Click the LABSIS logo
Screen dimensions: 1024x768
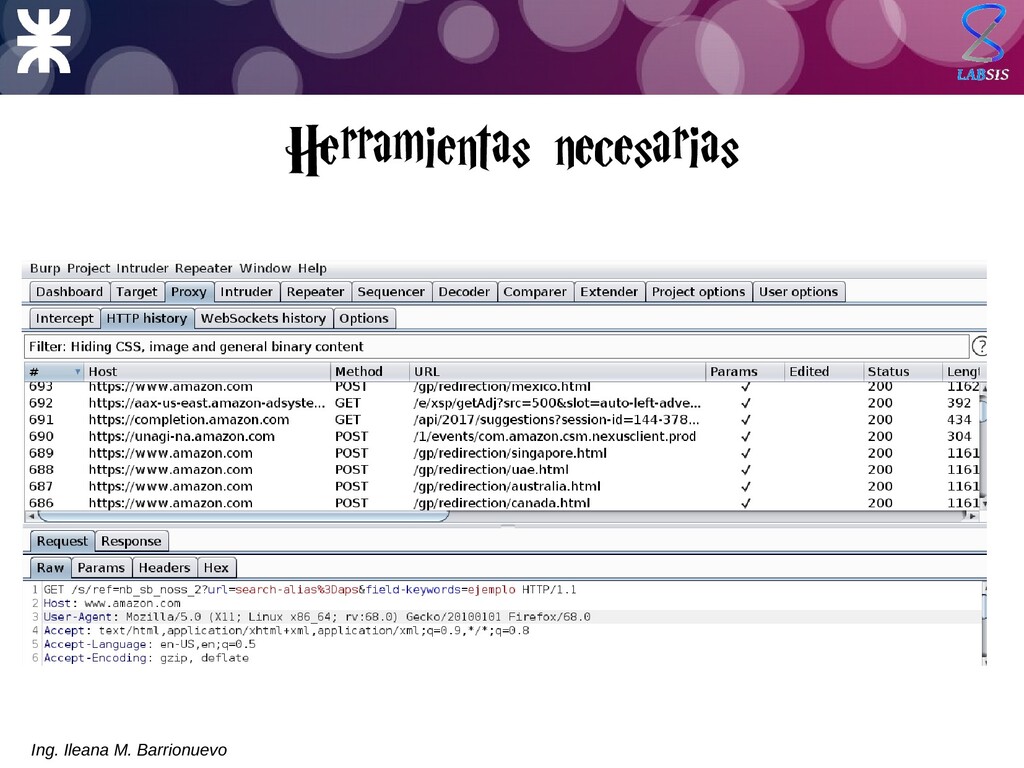(x=984, y=43)
